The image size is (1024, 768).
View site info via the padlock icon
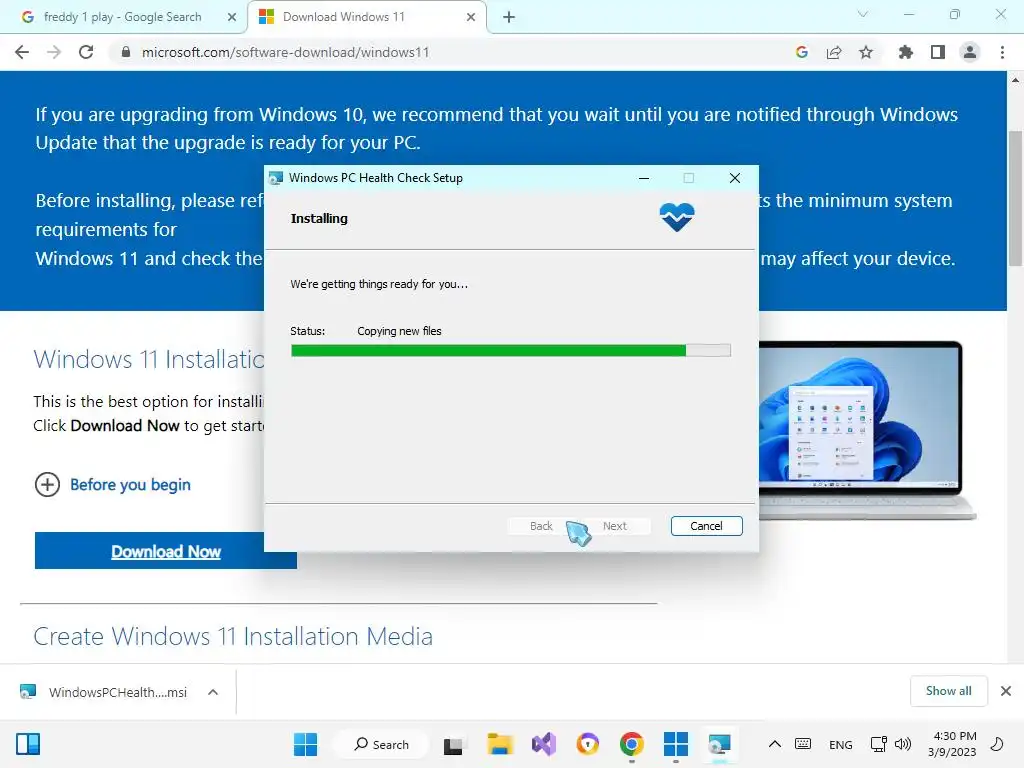[126, 52]
